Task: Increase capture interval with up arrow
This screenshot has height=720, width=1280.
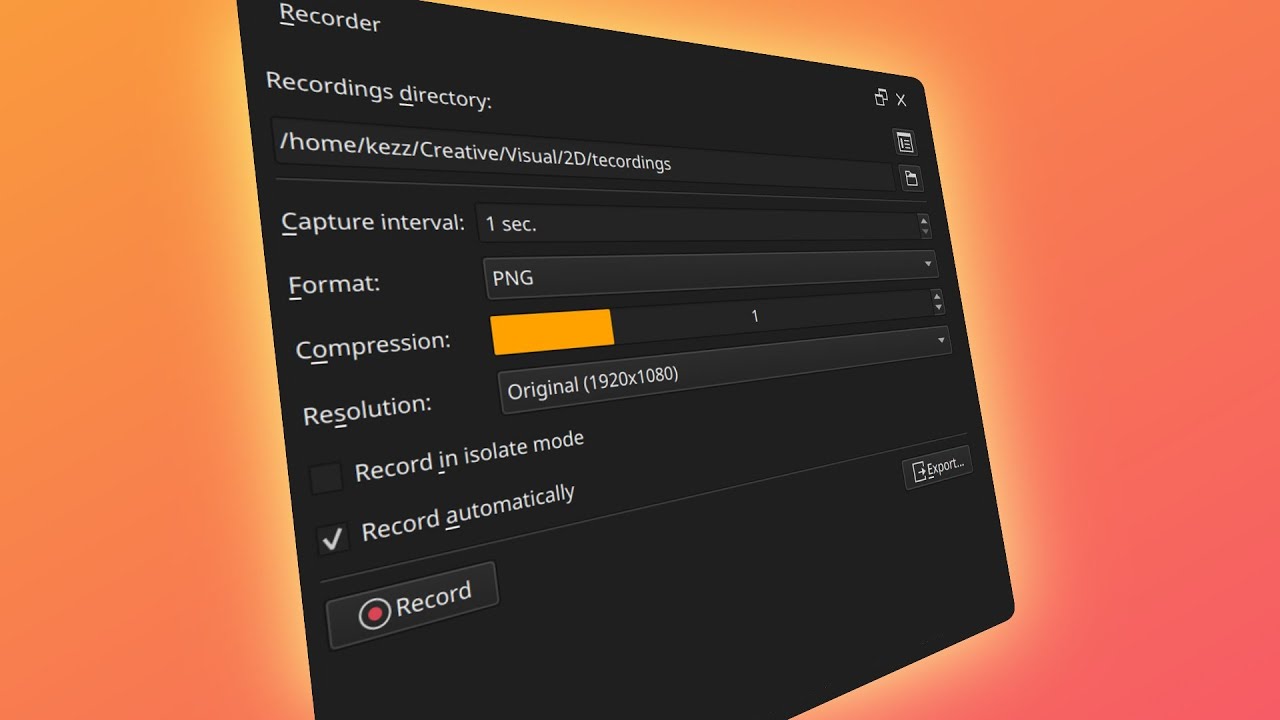Action: point(924,220)
